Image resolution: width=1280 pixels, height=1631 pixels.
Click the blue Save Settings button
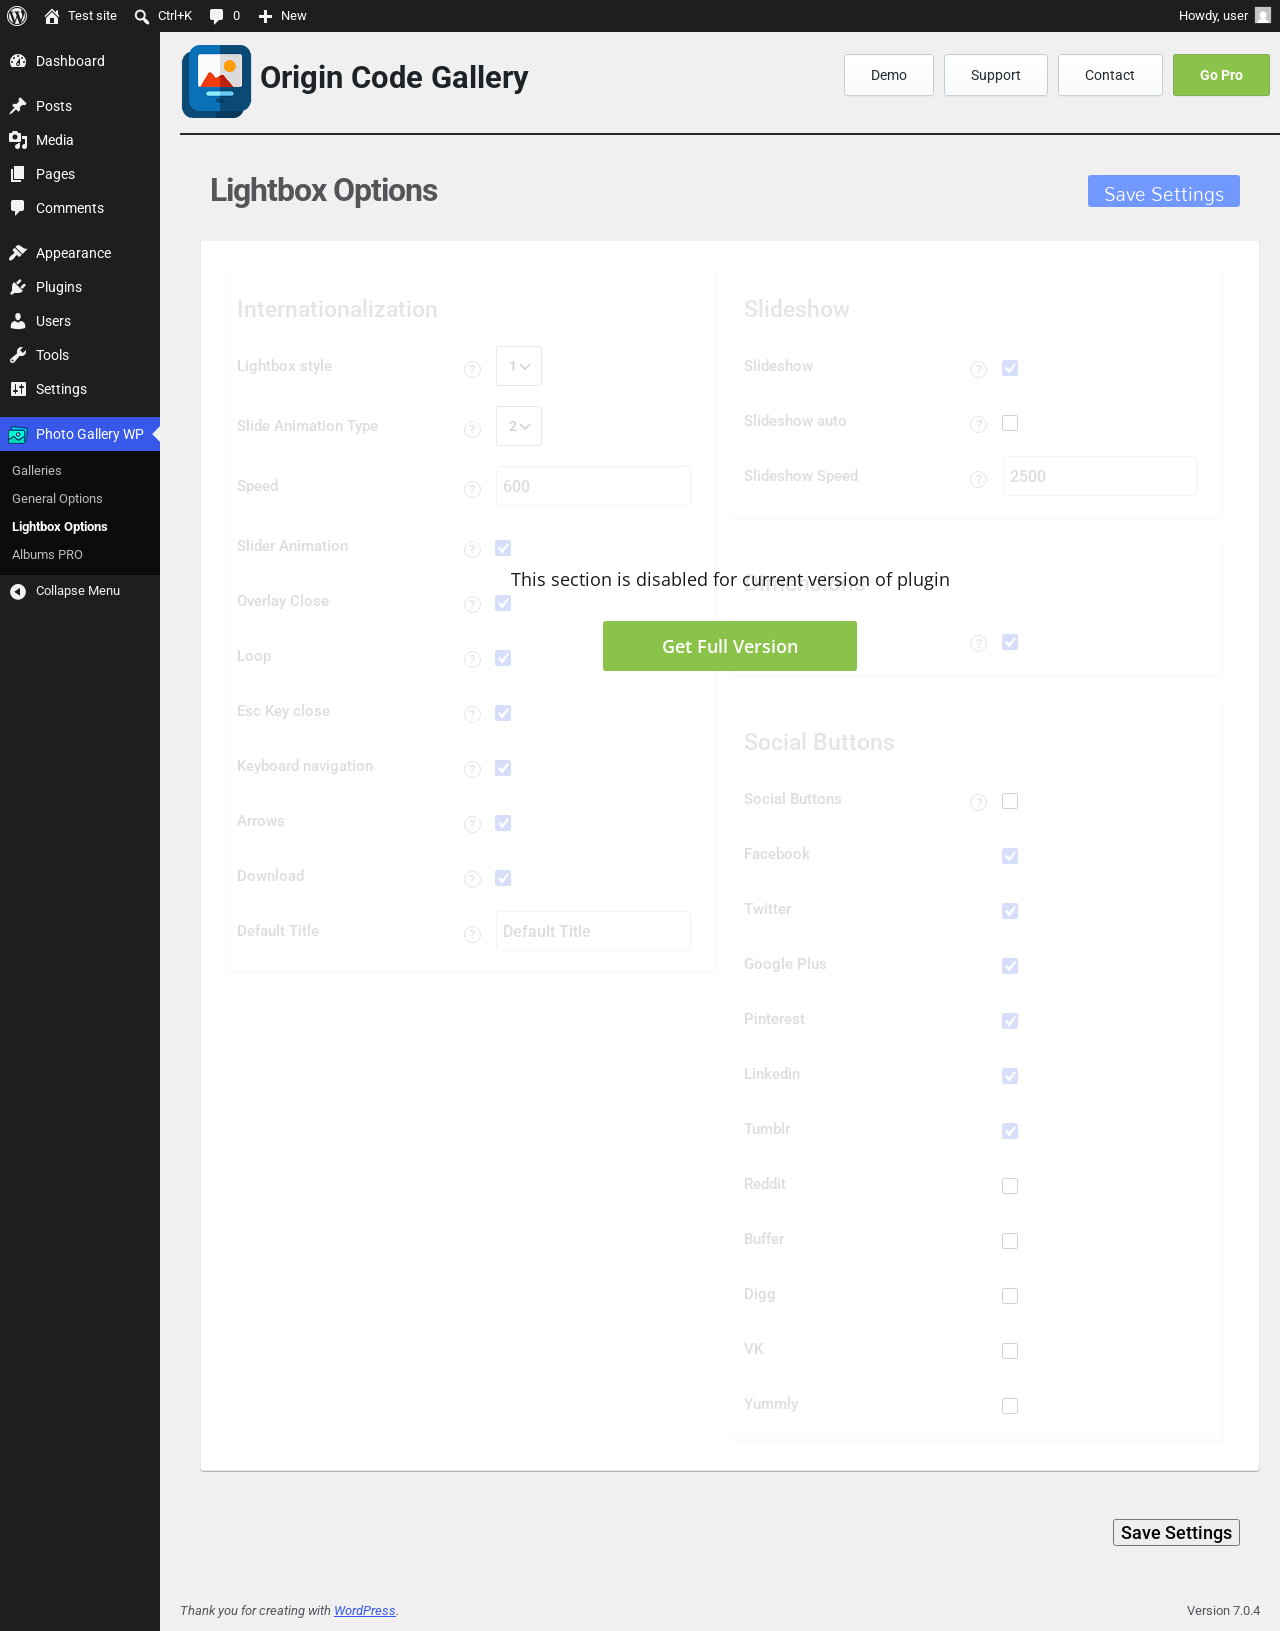1164,191
